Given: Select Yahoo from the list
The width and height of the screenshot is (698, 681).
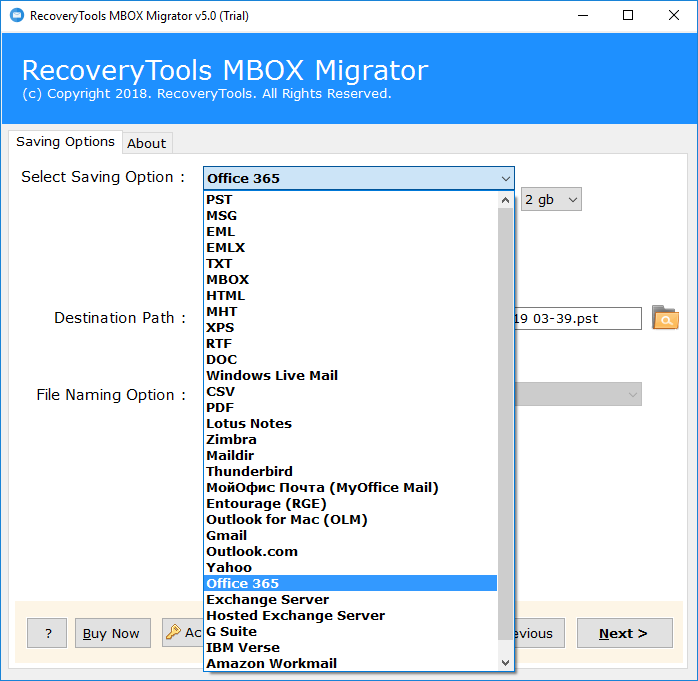Looking at the screenshot, I should tap(350, 568).
